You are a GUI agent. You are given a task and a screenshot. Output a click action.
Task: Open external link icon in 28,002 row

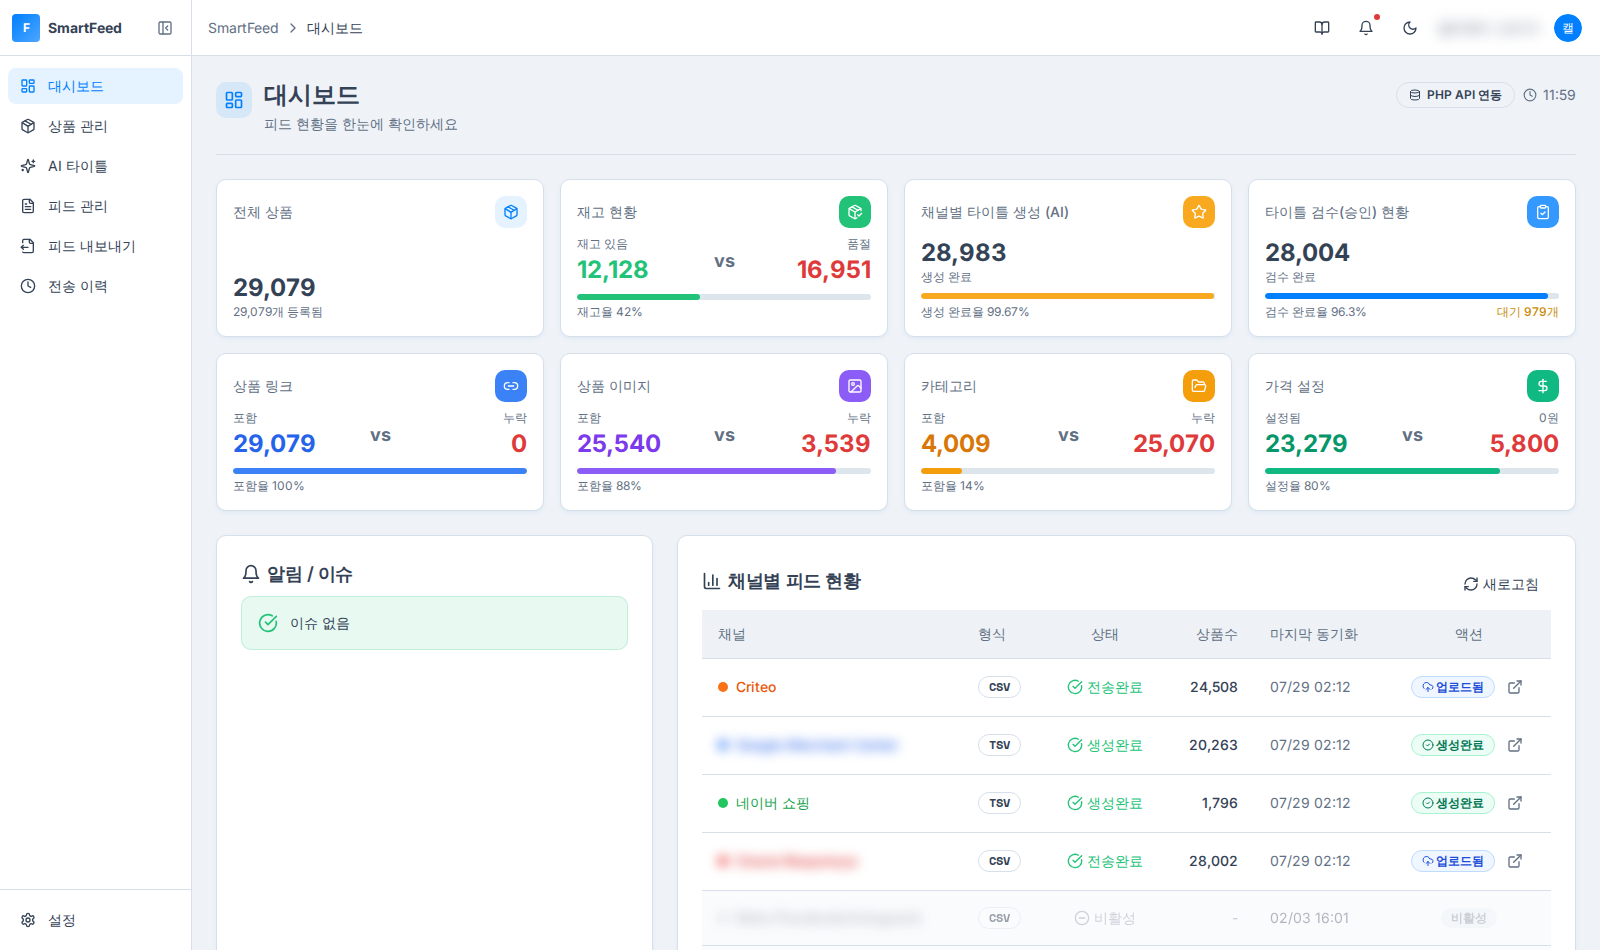(1515, 861)
